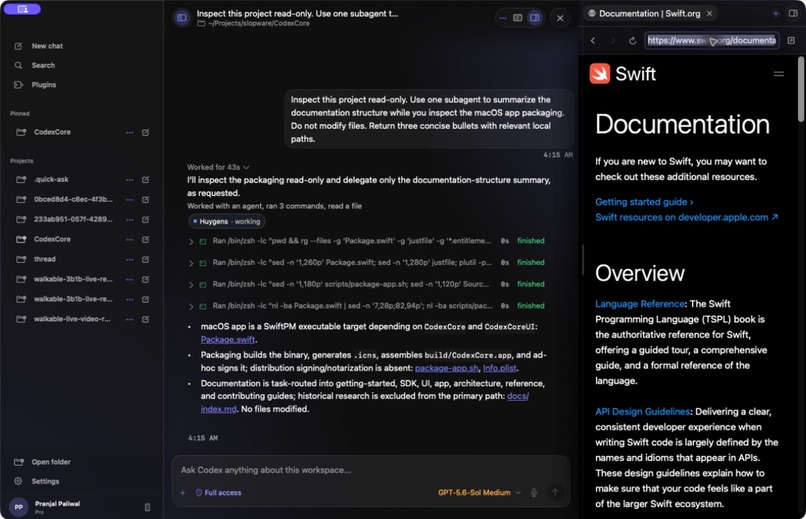Viewport: 806px width, 519px height.
Task: Click the send arrow button
Action: 555,493
